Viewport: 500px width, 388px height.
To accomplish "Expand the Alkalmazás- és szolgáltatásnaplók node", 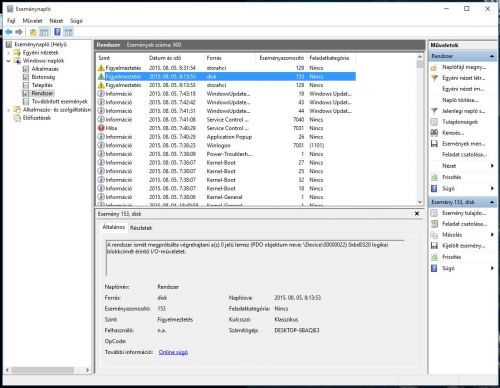I will point(9,110).
